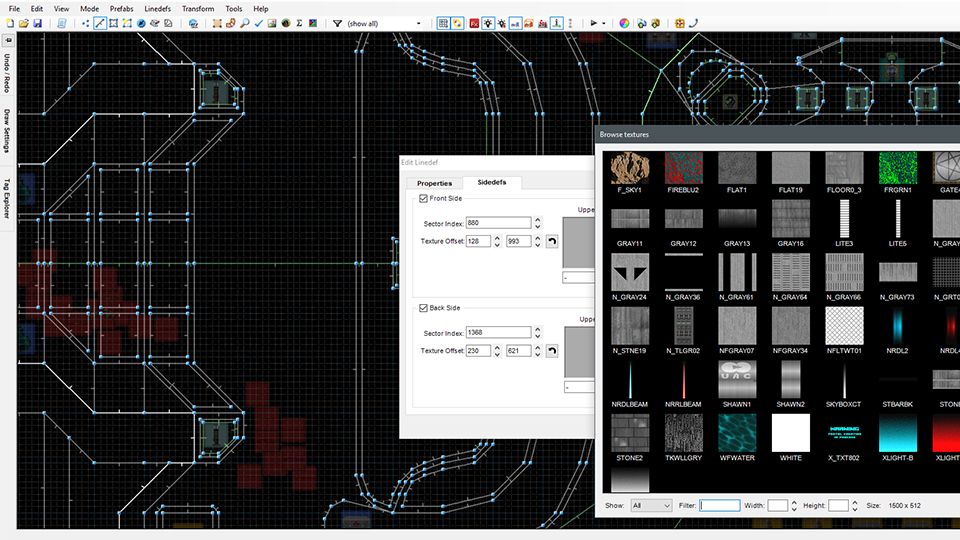Click the Test map play arrow icon
Viewport: 960px width, 540px height.
pyautogui.click(x=593, y=23)
